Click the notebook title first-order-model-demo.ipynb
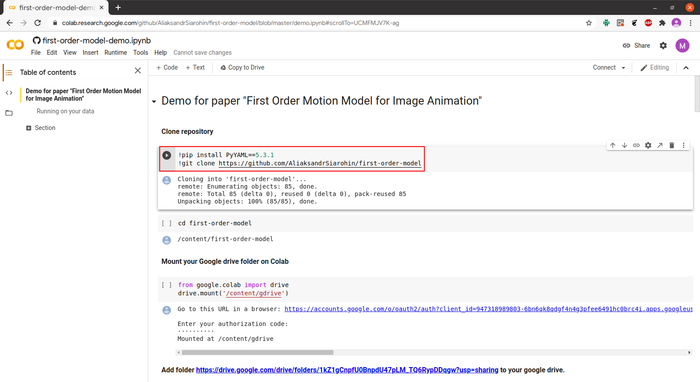 pos(96,41)
